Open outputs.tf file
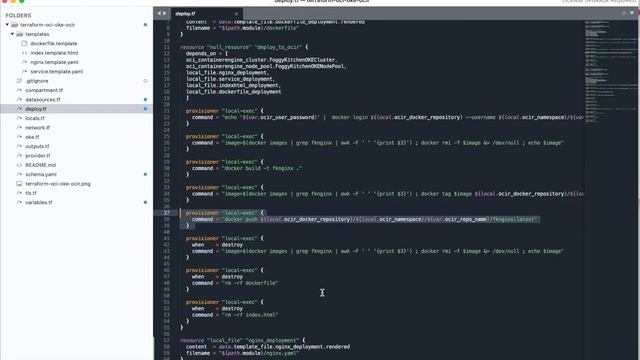The image size is (640, 360). click(x=37, y=147)
